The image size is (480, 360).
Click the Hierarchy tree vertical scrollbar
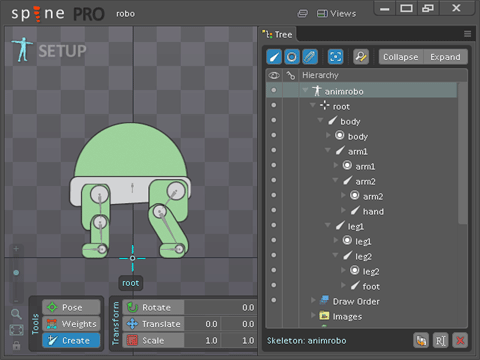pyautogui.click(x=463, y=154)
